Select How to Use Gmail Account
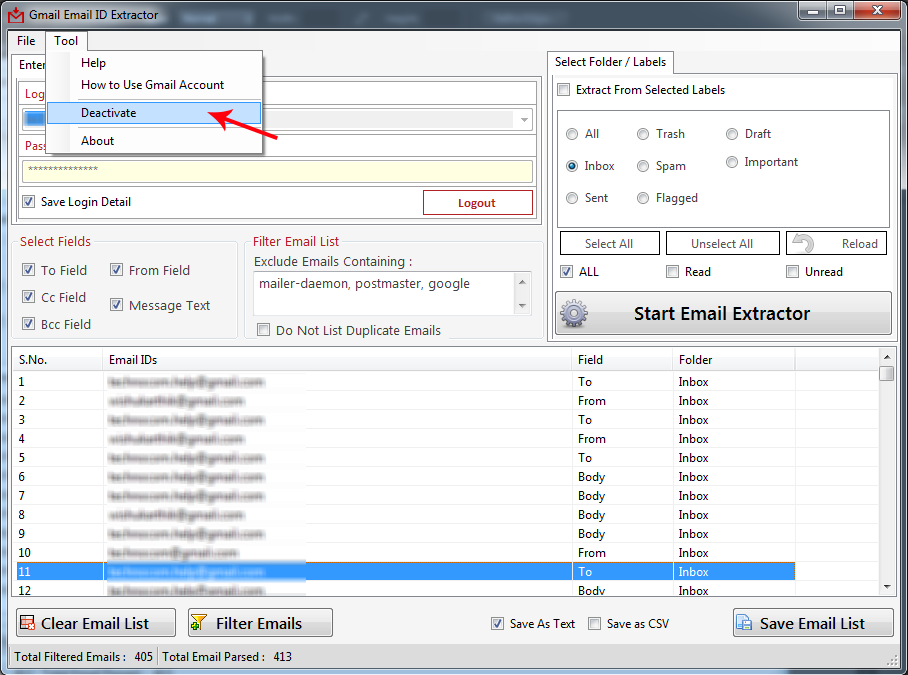The image size is (908, 675). pos(152,85)
